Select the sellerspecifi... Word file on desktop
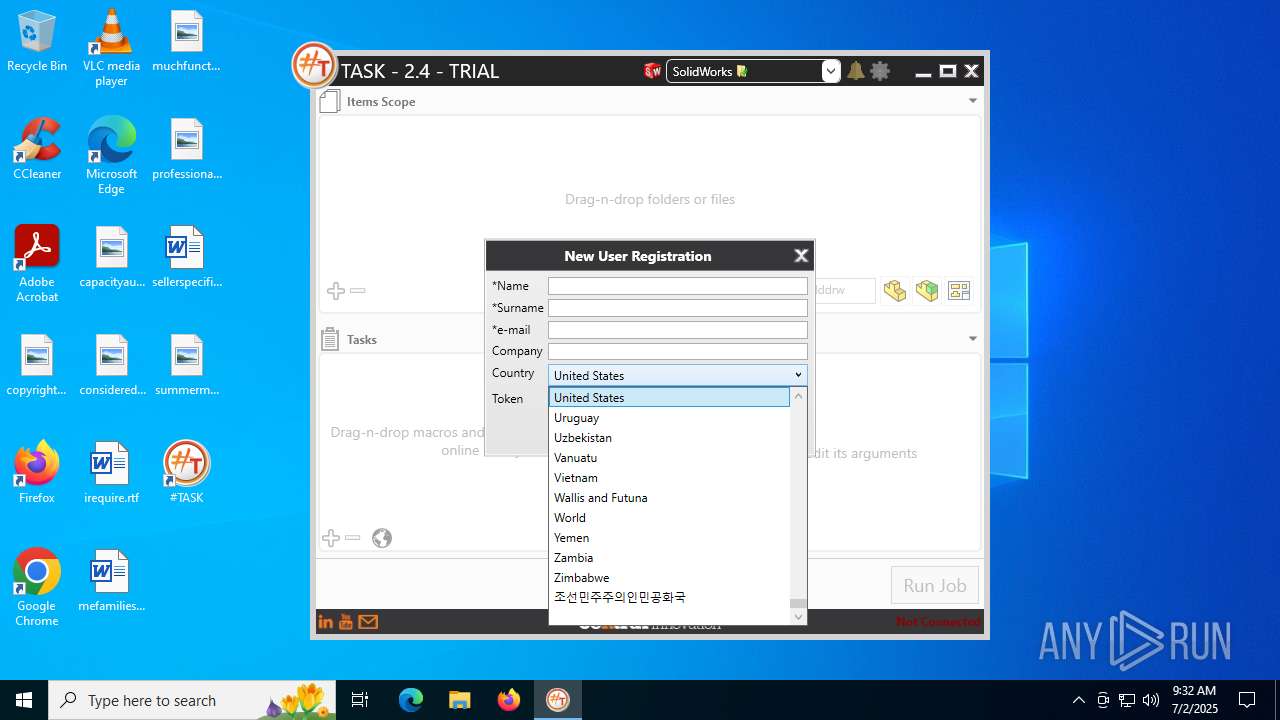This screenshot has width=1280, height=720. pyautogui.click(x=186, y=258)
